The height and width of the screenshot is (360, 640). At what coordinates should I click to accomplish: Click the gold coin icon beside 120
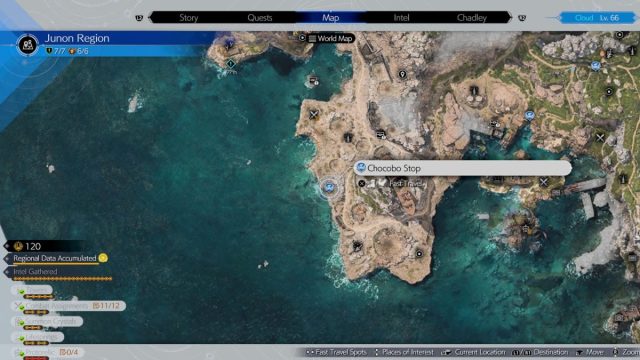click(x=18, y=246)
